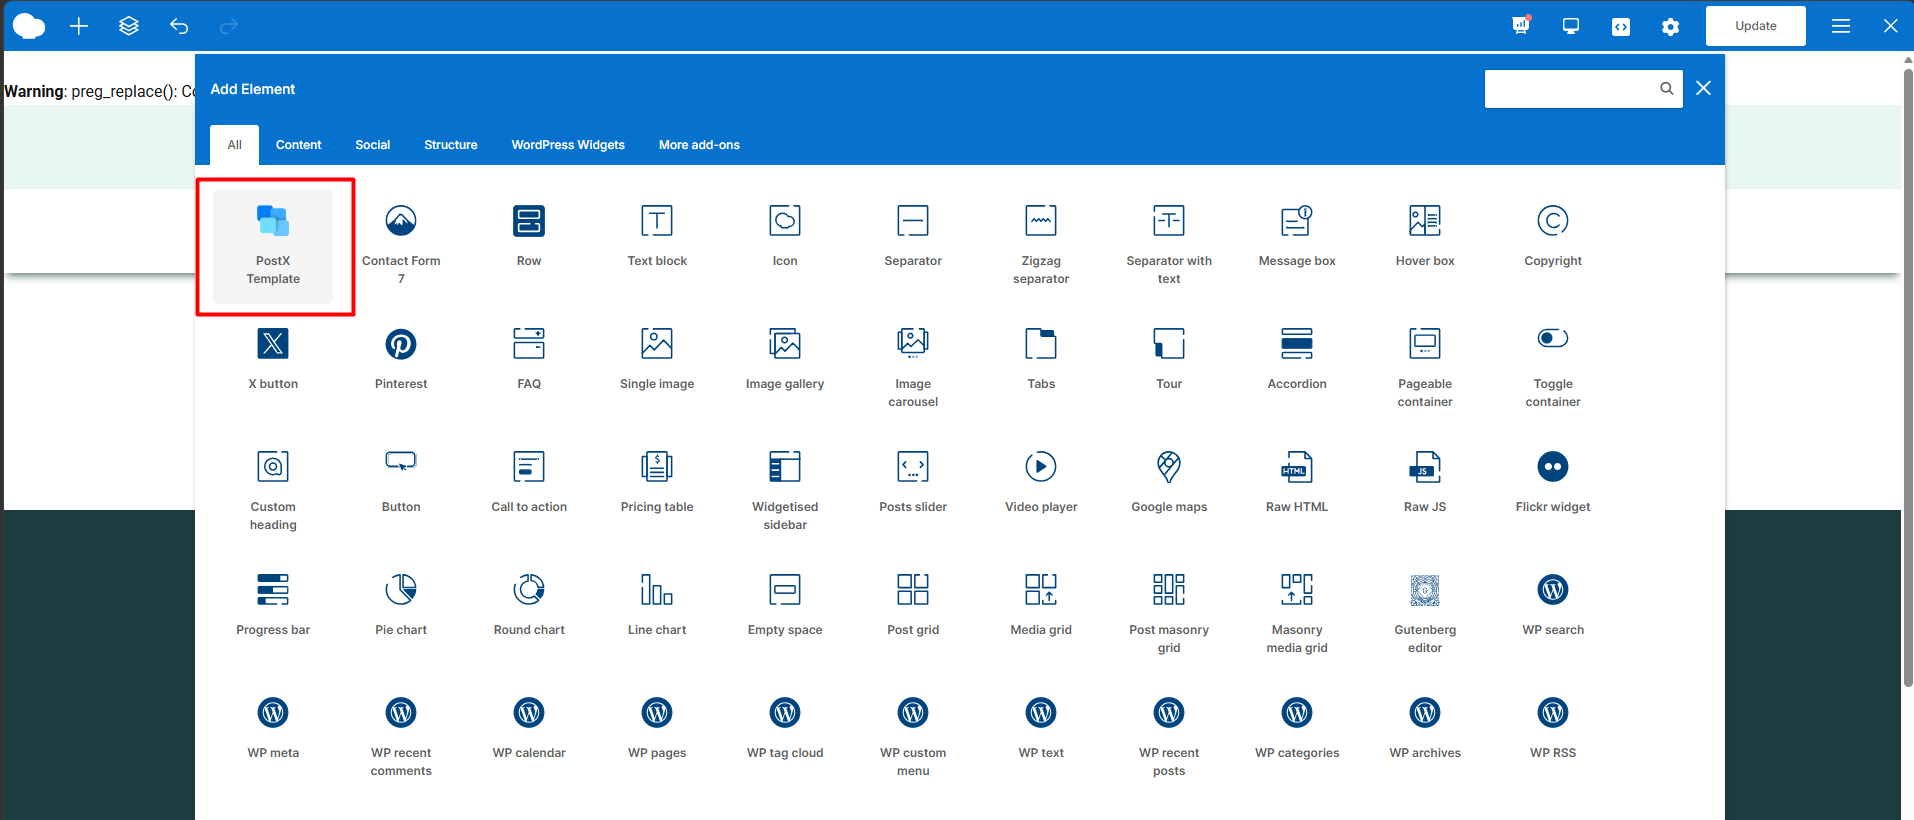Add a Single image element

click(657, 360)
